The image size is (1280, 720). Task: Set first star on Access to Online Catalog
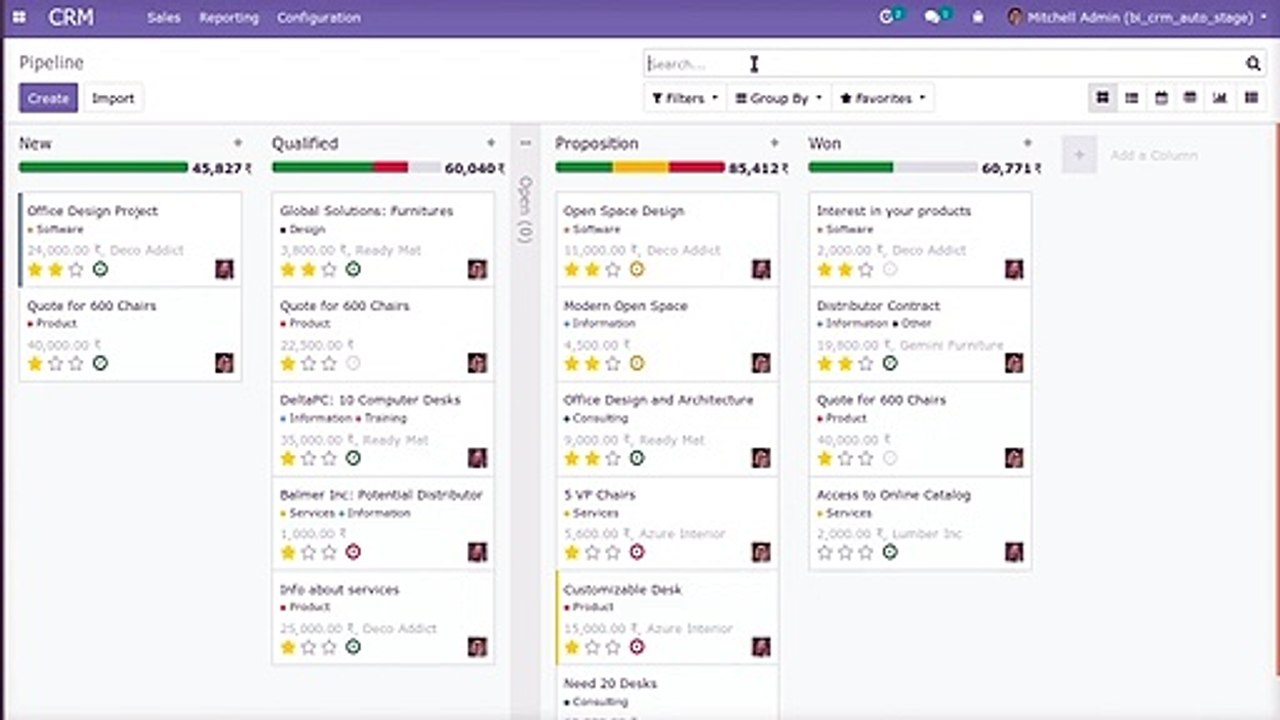(x=825, y=552)
